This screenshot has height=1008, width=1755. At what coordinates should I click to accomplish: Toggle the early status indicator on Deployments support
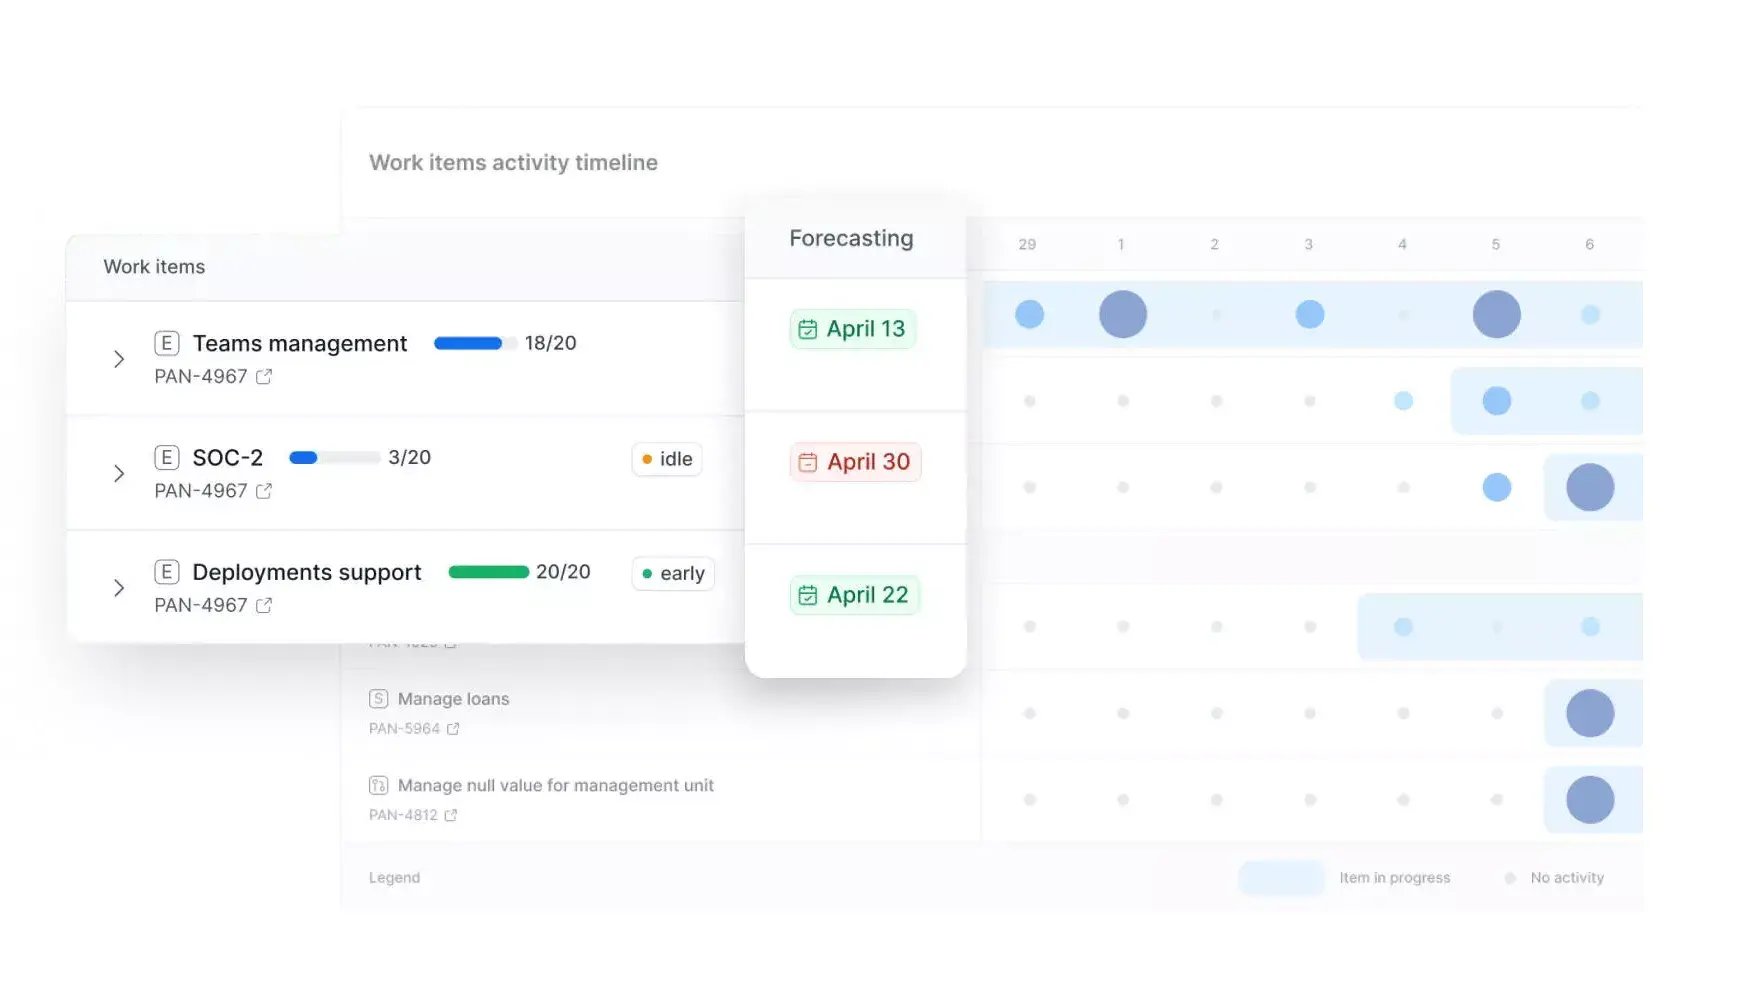[650, 574]
